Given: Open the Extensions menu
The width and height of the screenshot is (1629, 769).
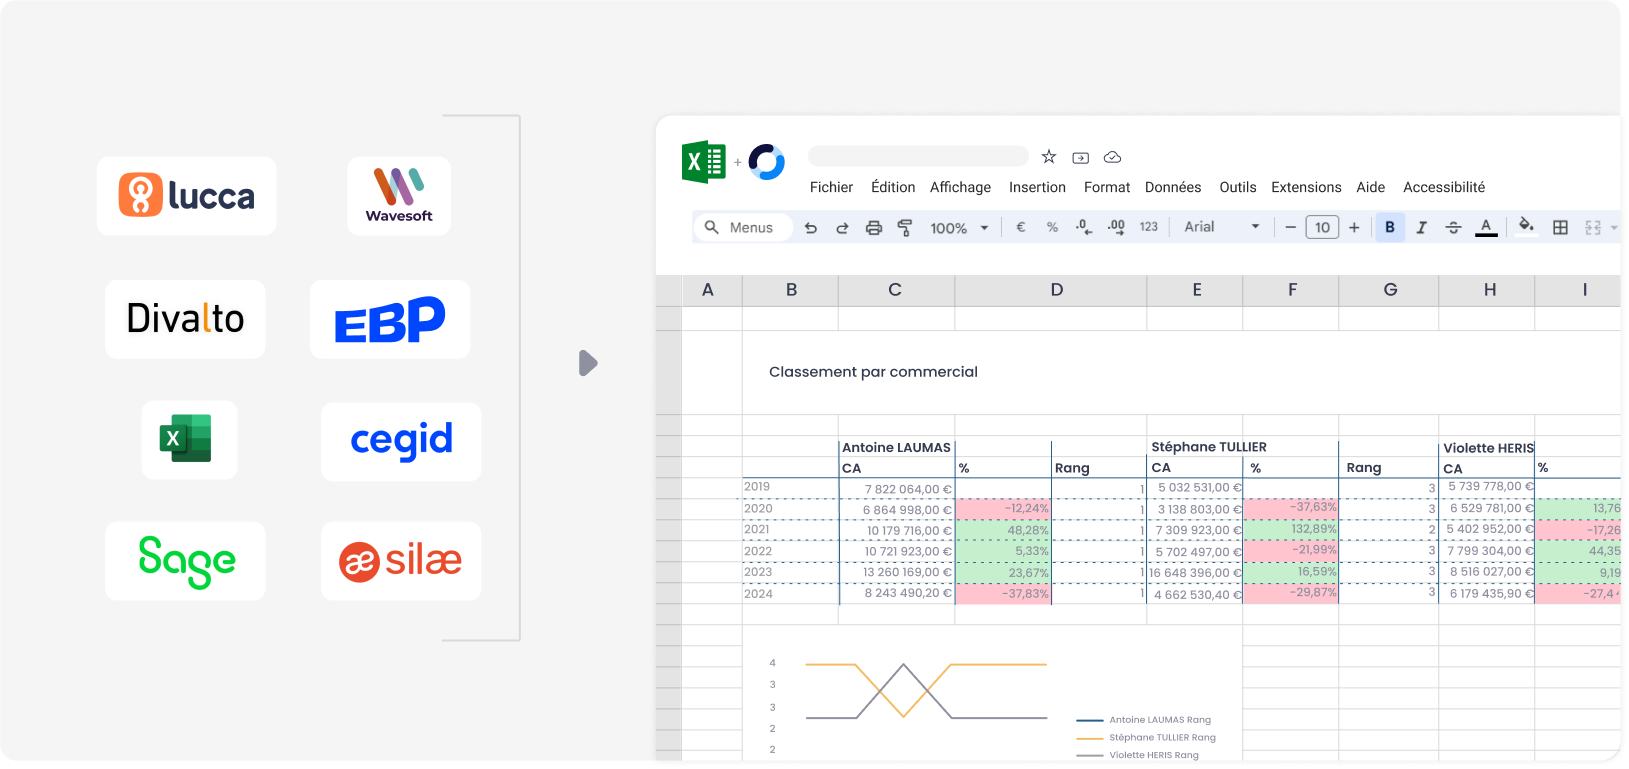Looking at the screenshot, I should [1306, 187].
